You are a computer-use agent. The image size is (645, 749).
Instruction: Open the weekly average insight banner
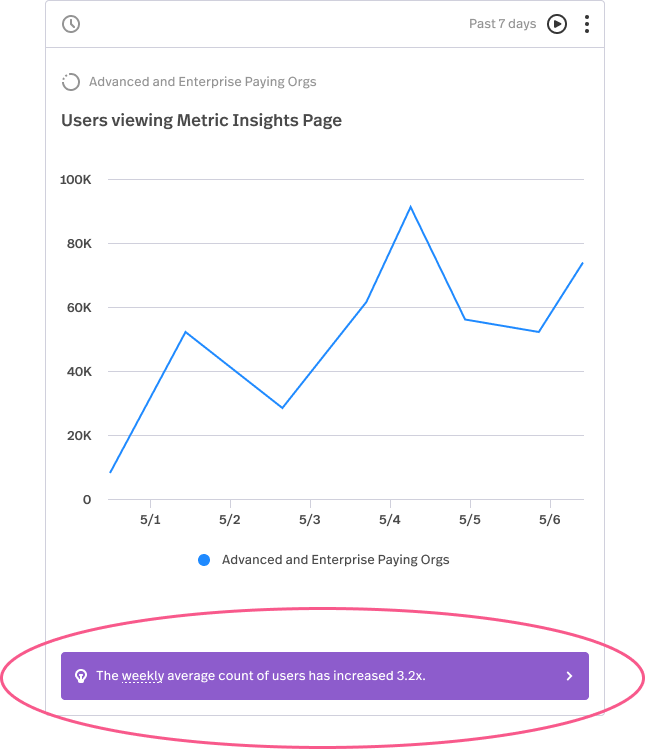tap(325, 676)
